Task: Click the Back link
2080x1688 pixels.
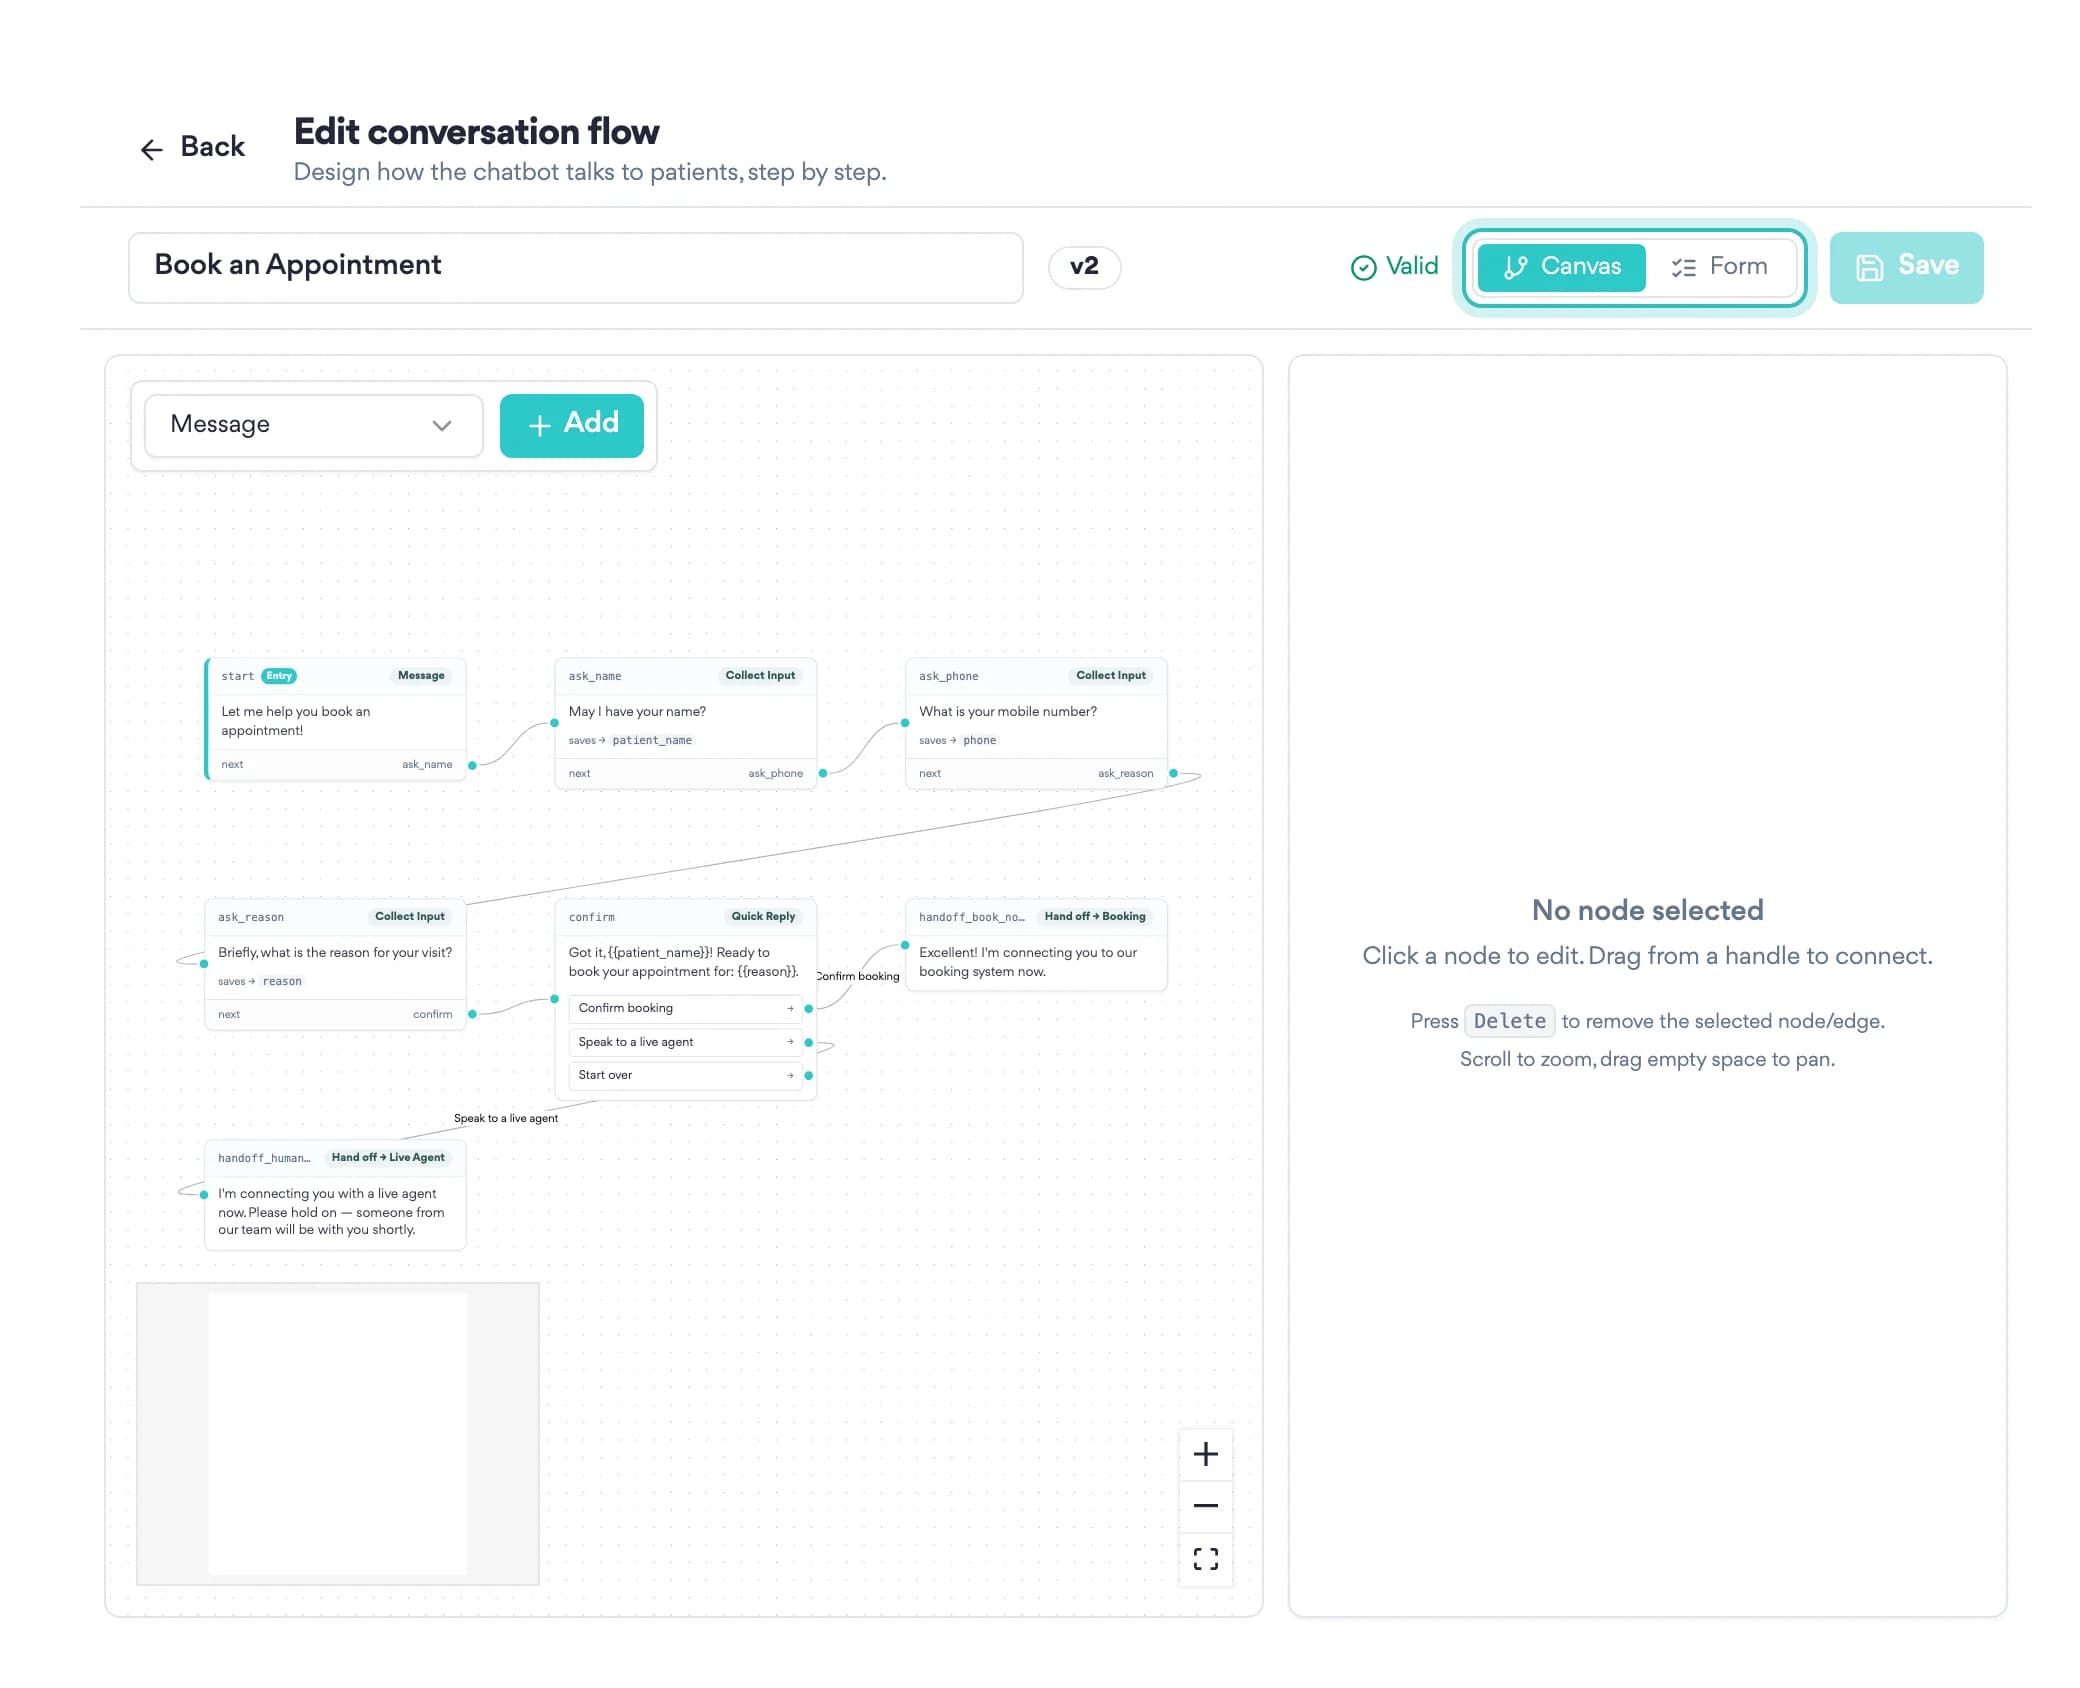Action: click(x=192, y=147)
